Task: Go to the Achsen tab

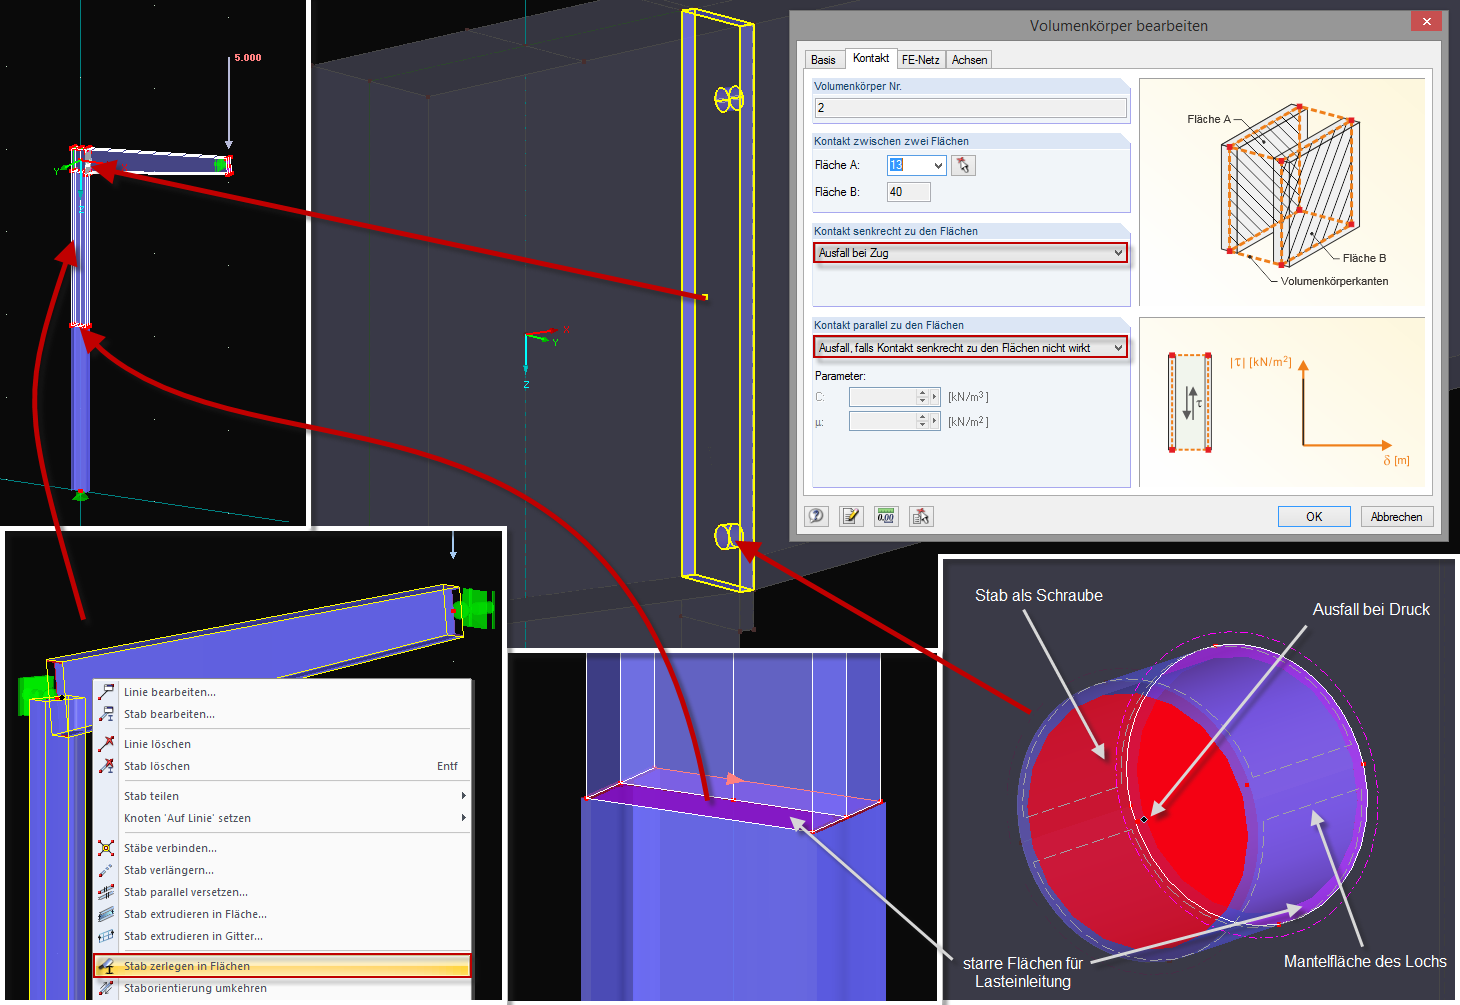Action: point(970,60)
